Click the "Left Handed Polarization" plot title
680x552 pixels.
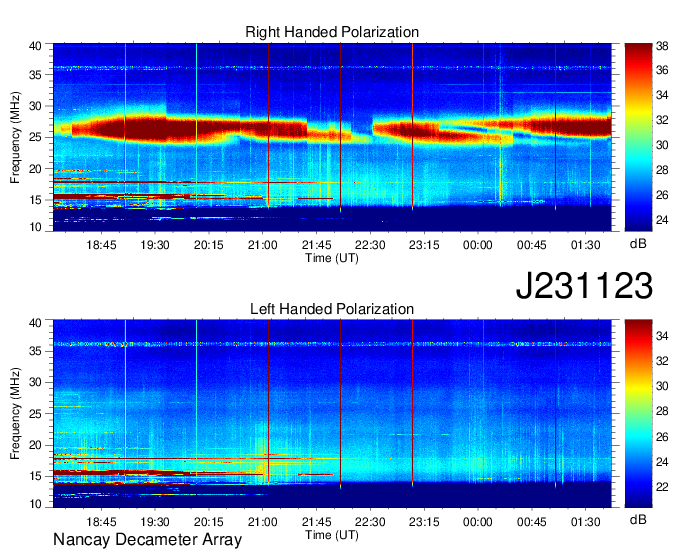(332, 309)
